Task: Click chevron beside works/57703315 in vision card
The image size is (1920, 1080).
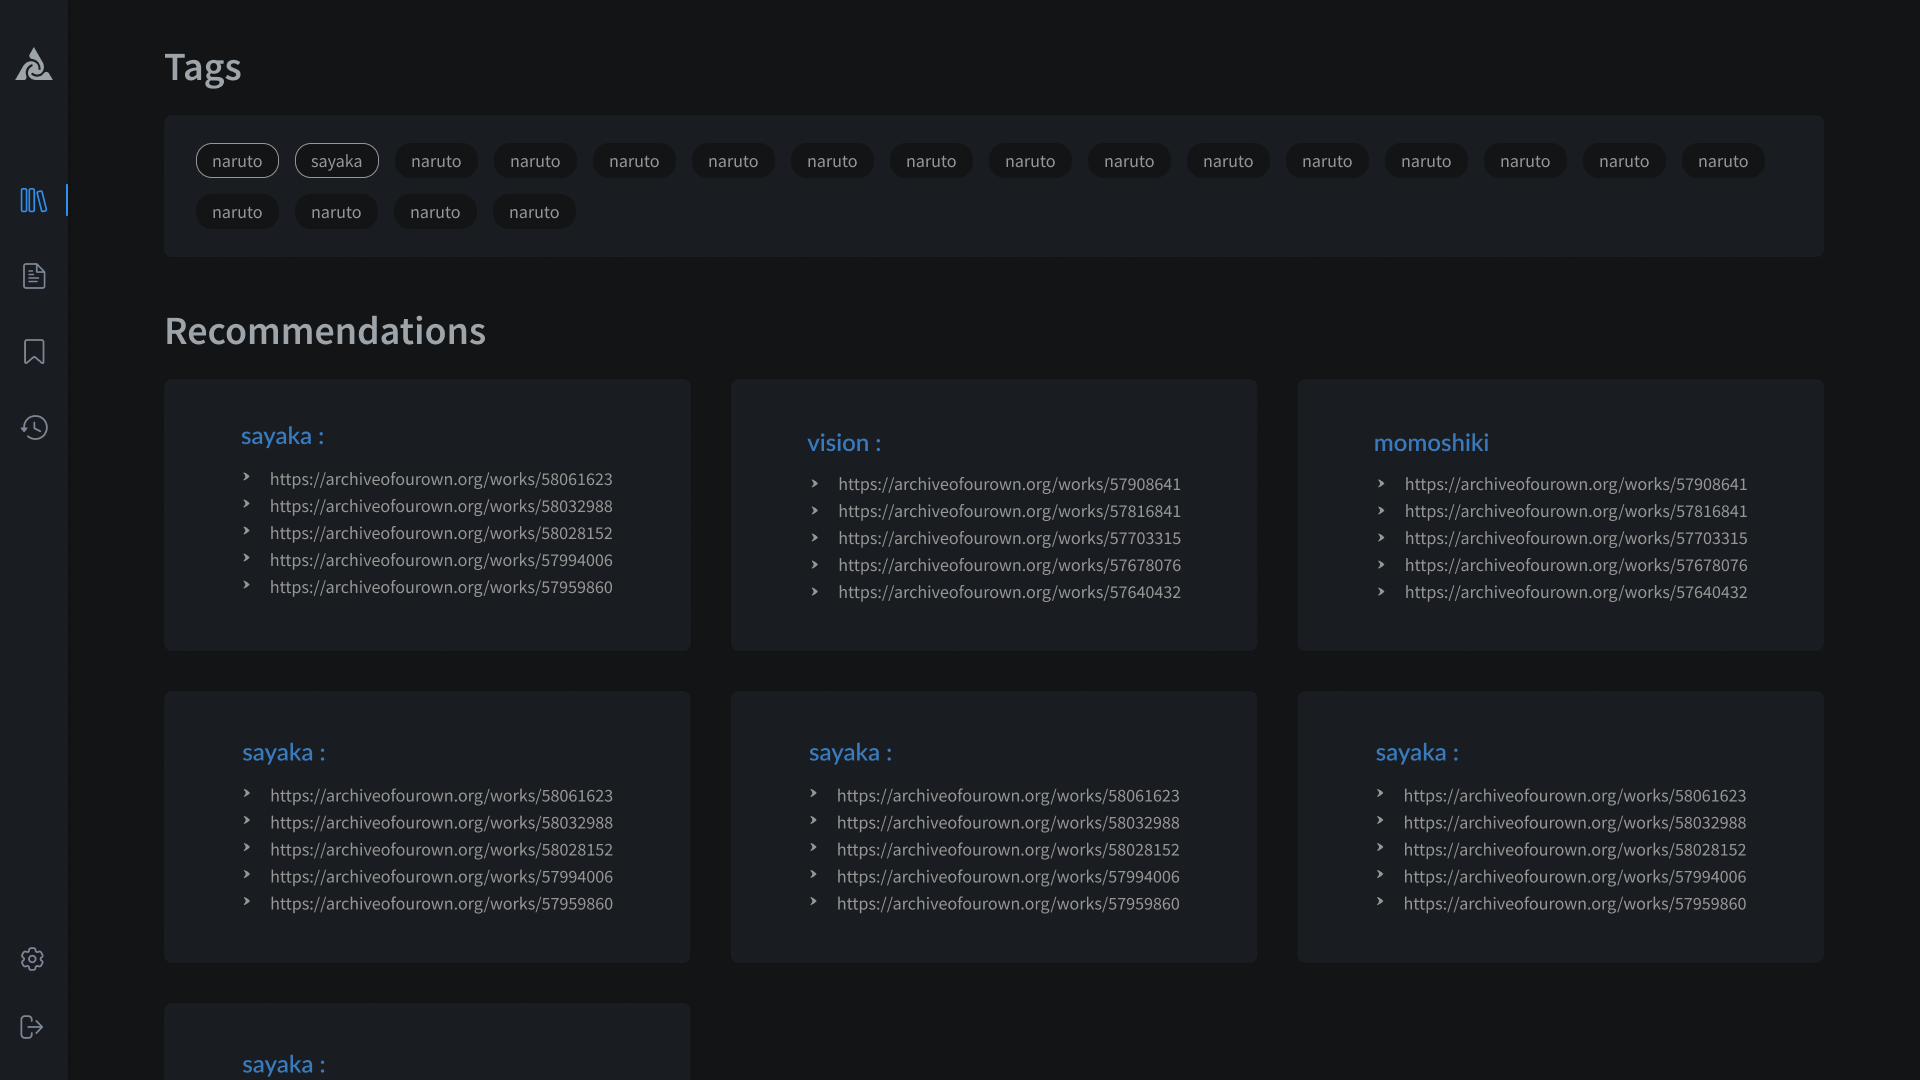Action: 815,537
